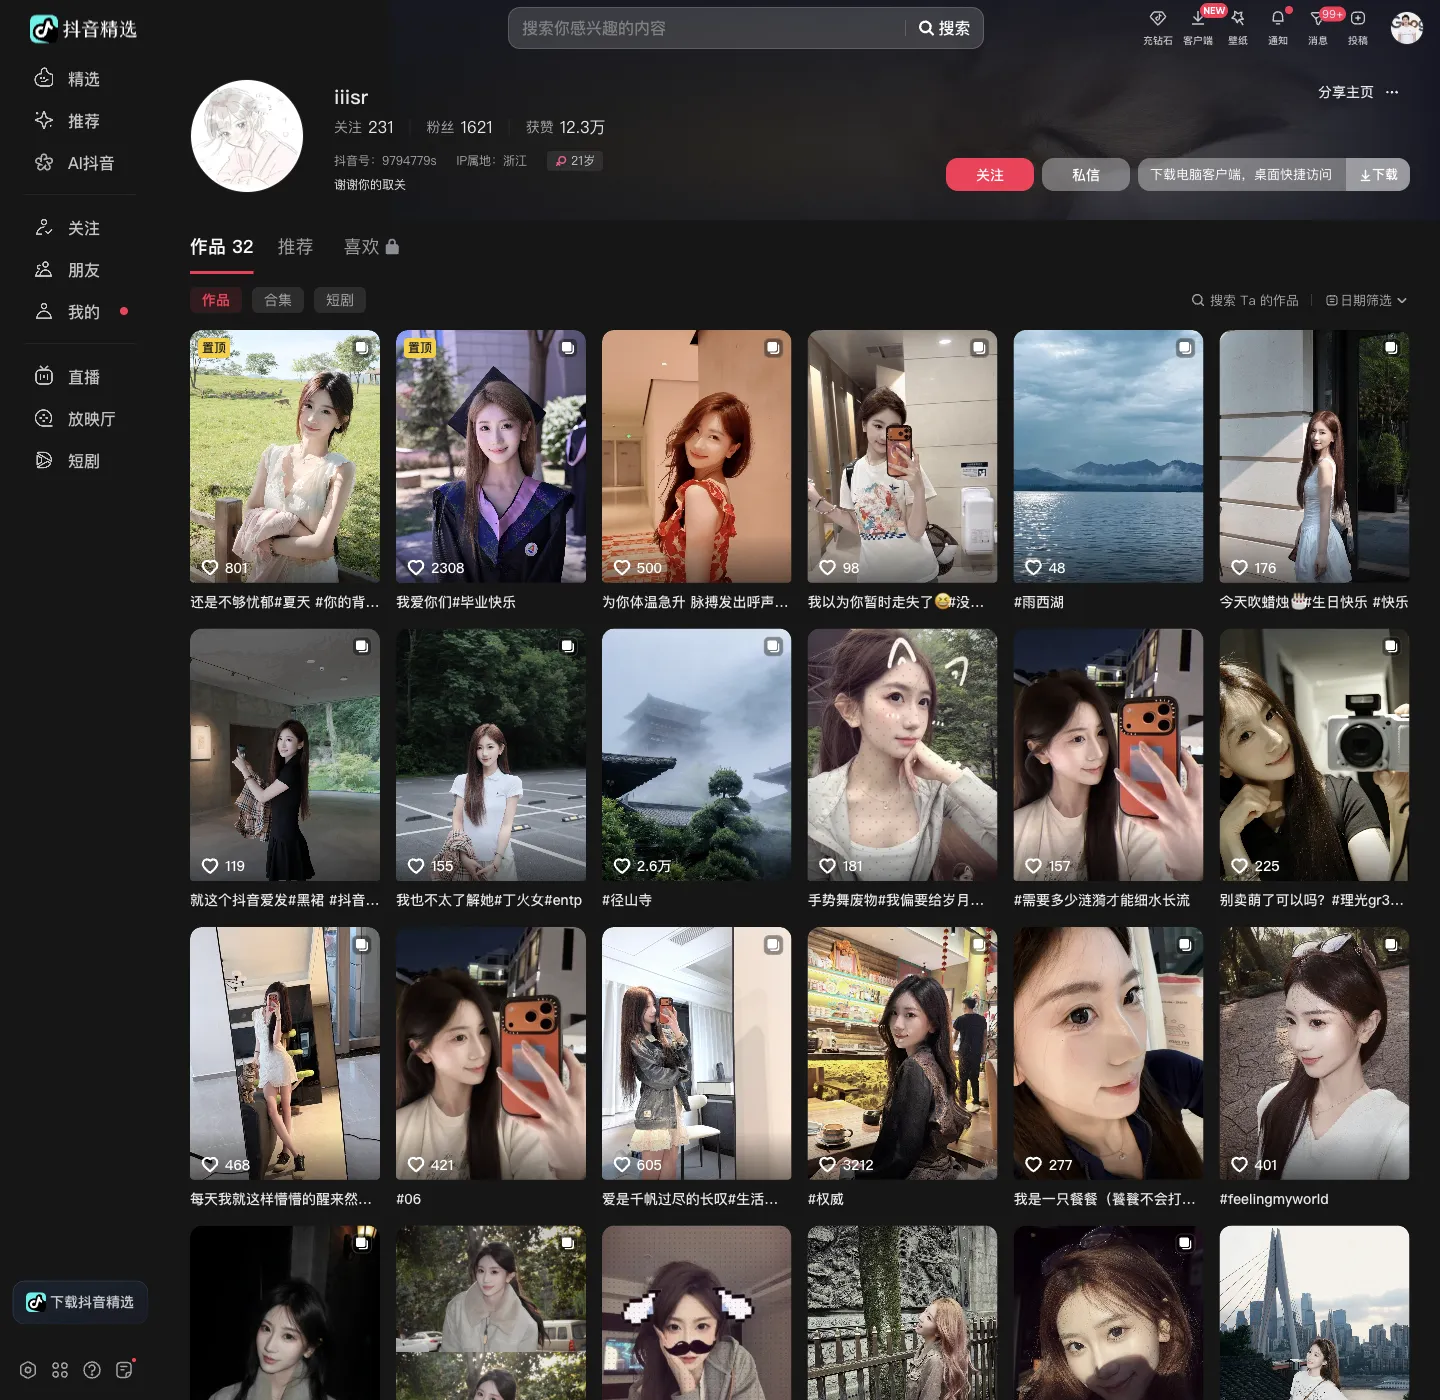
Task: Click the AI抖音 icon in the sidebar
Action: [44, 162]
